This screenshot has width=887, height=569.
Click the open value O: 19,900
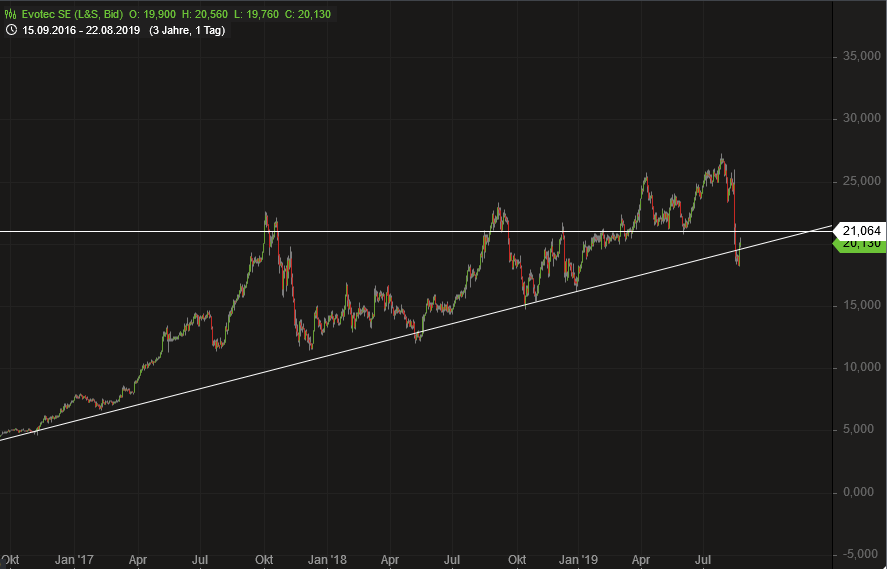coord(152,14)
